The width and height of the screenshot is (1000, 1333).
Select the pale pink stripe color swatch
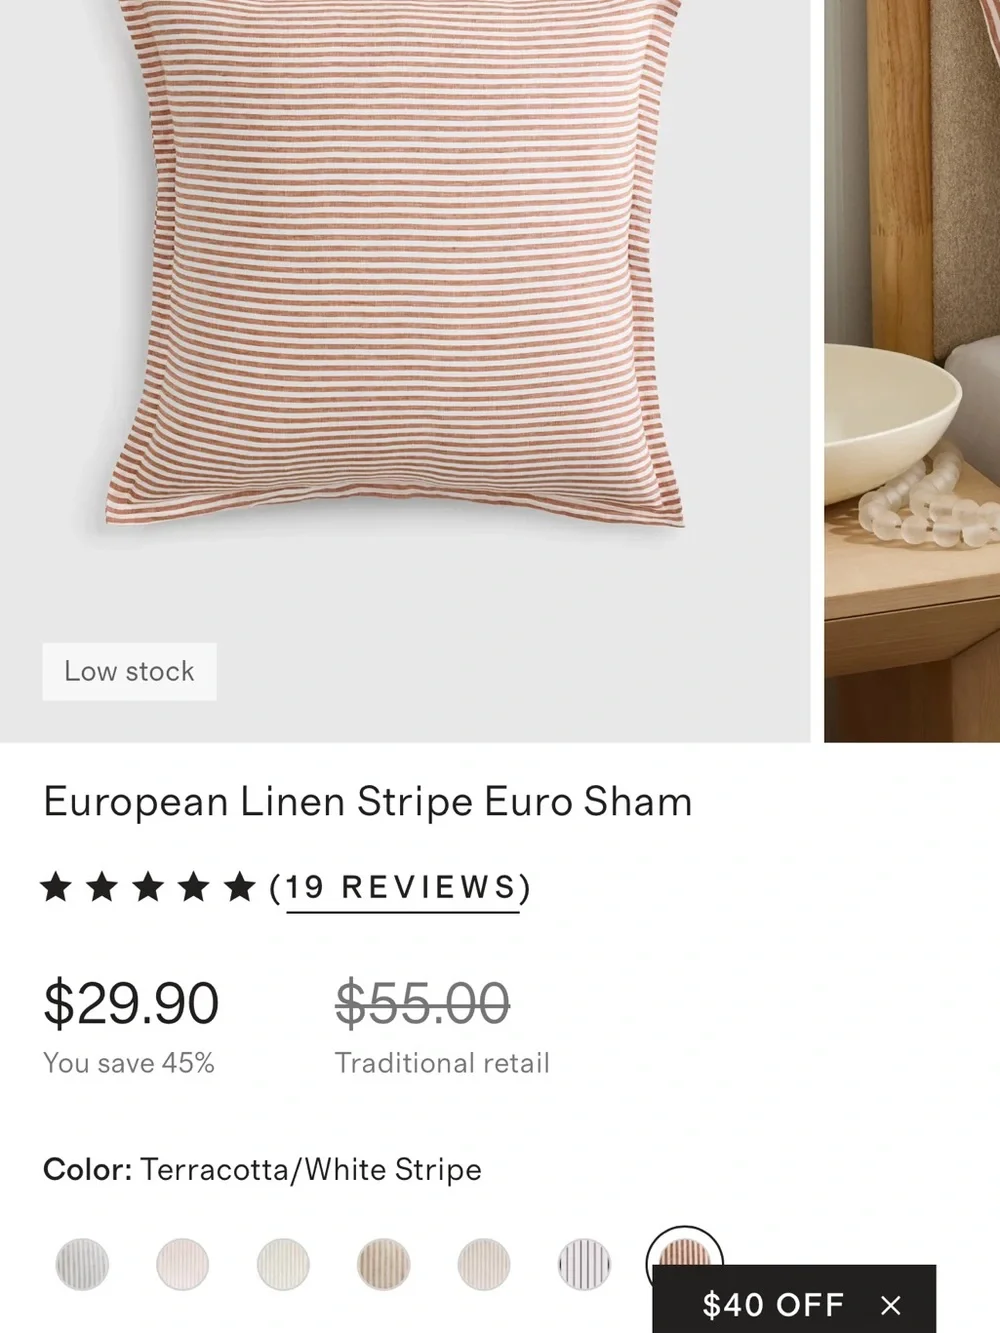pos(182,1264)
